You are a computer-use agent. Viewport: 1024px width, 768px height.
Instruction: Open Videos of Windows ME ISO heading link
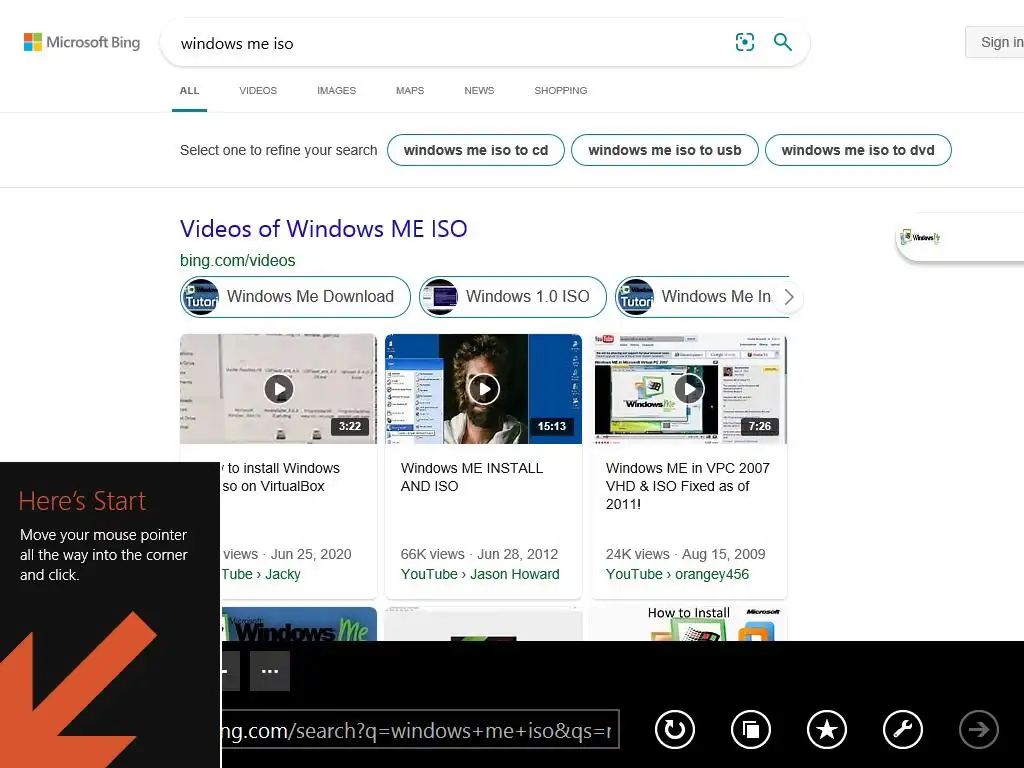324,229
